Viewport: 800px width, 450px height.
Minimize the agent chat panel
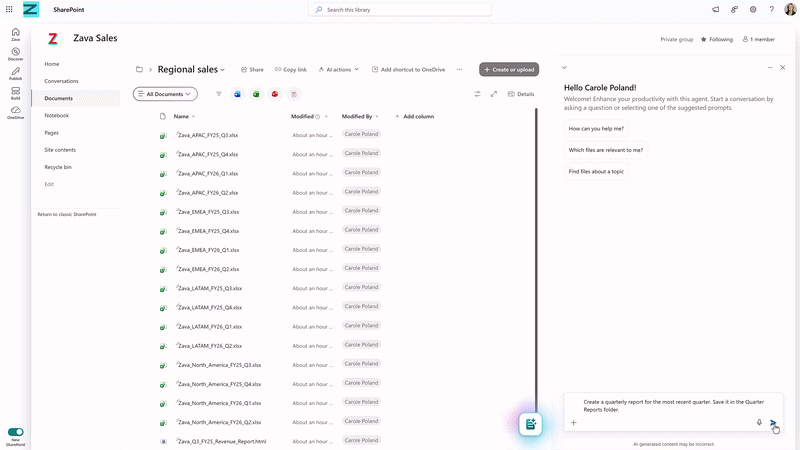point(770,67)
